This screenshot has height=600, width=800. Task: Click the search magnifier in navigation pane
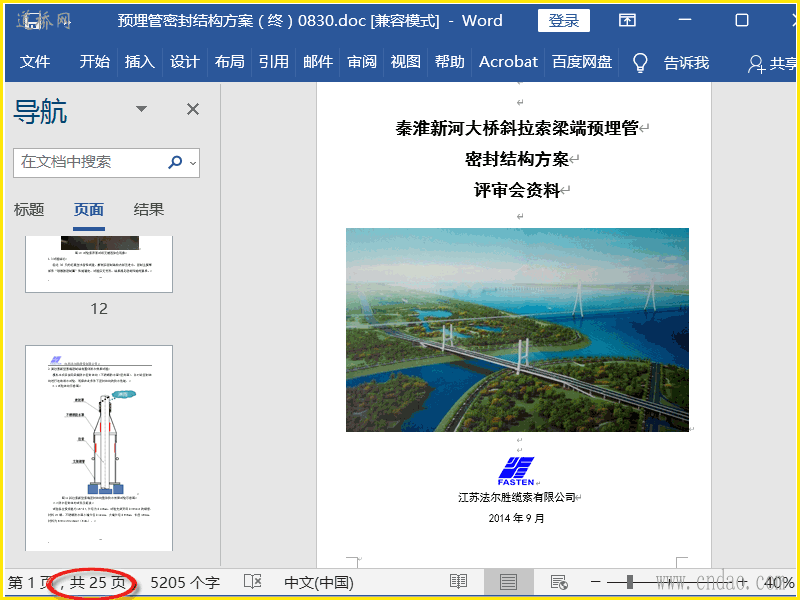[176, 162]
